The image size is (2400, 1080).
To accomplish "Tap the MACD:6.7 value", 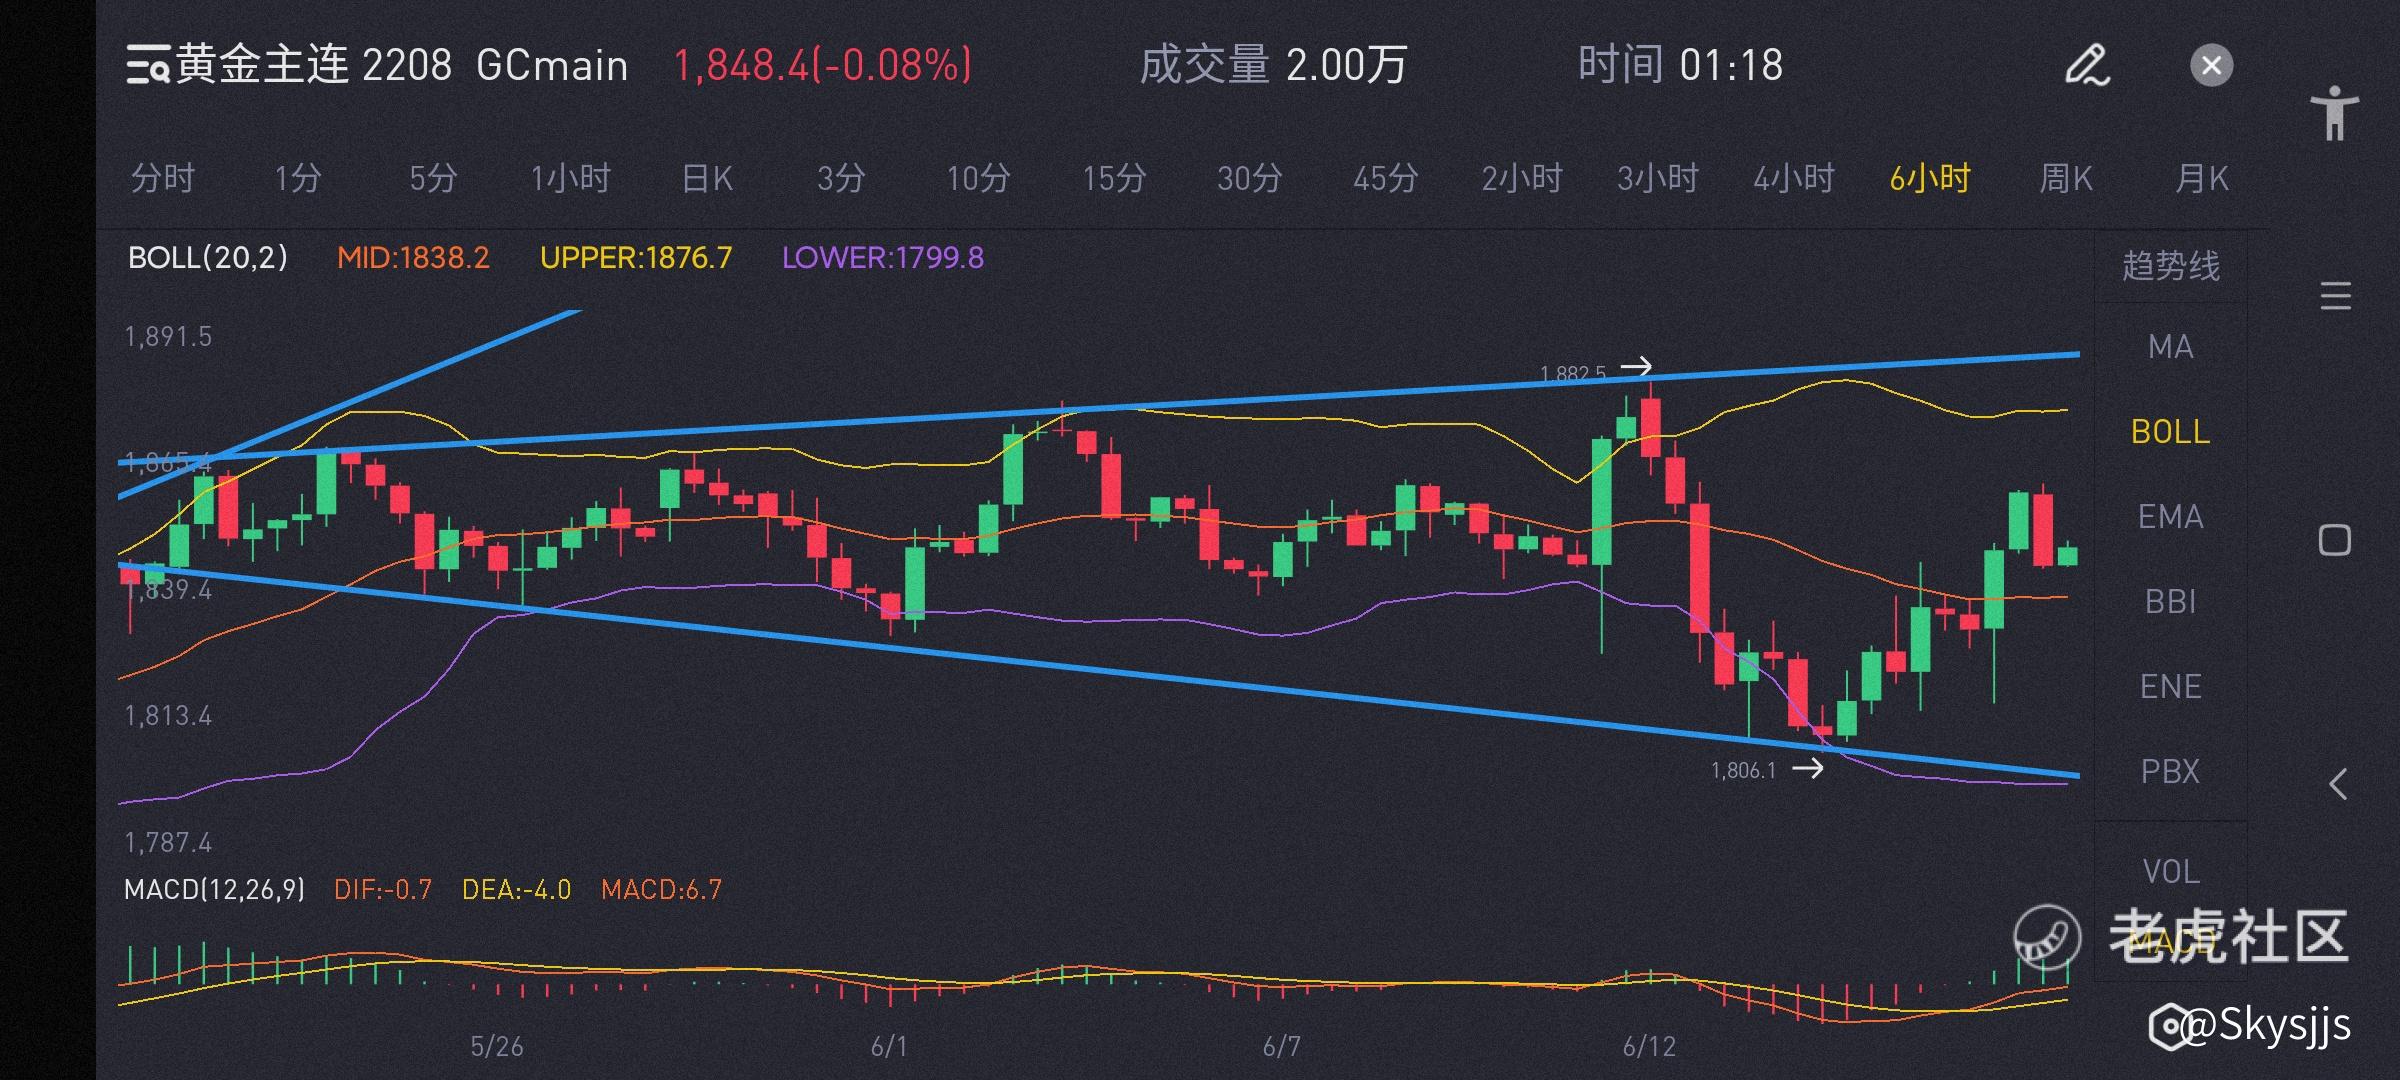I will 661,890.
